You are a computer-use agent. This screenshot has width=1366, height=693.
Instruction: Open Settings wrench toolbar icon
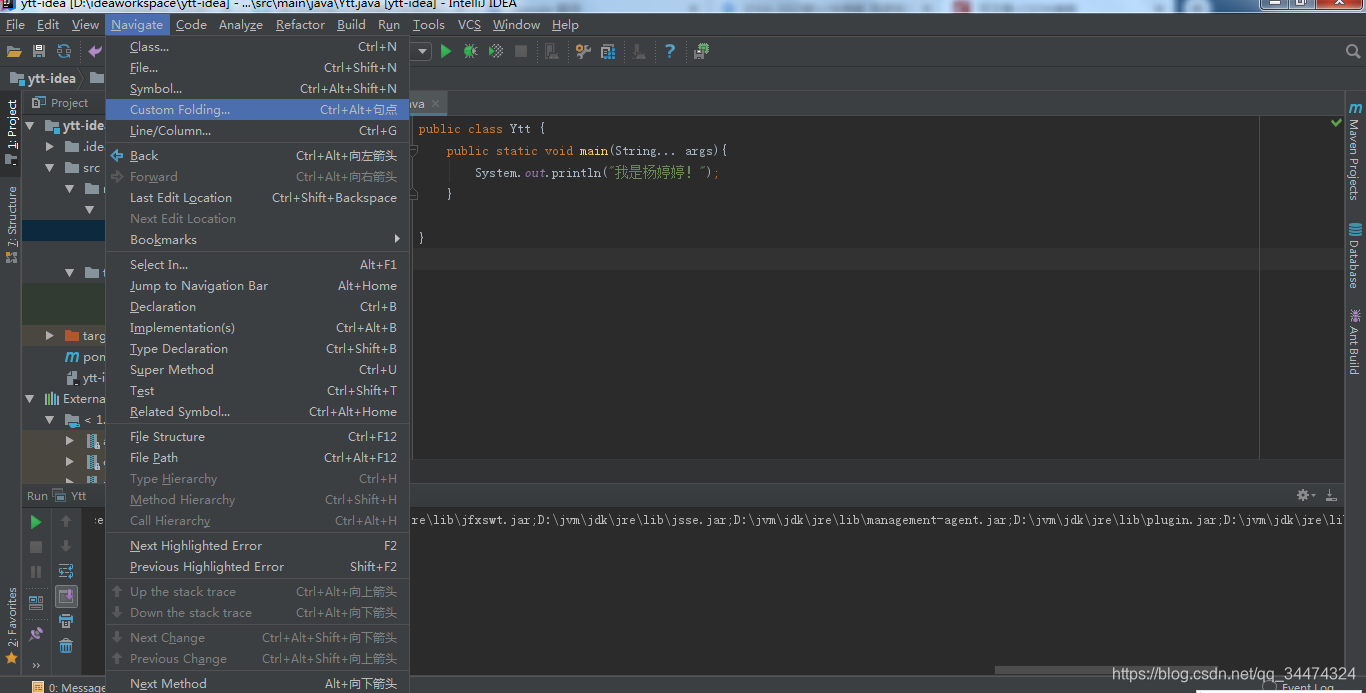point(583,51)
